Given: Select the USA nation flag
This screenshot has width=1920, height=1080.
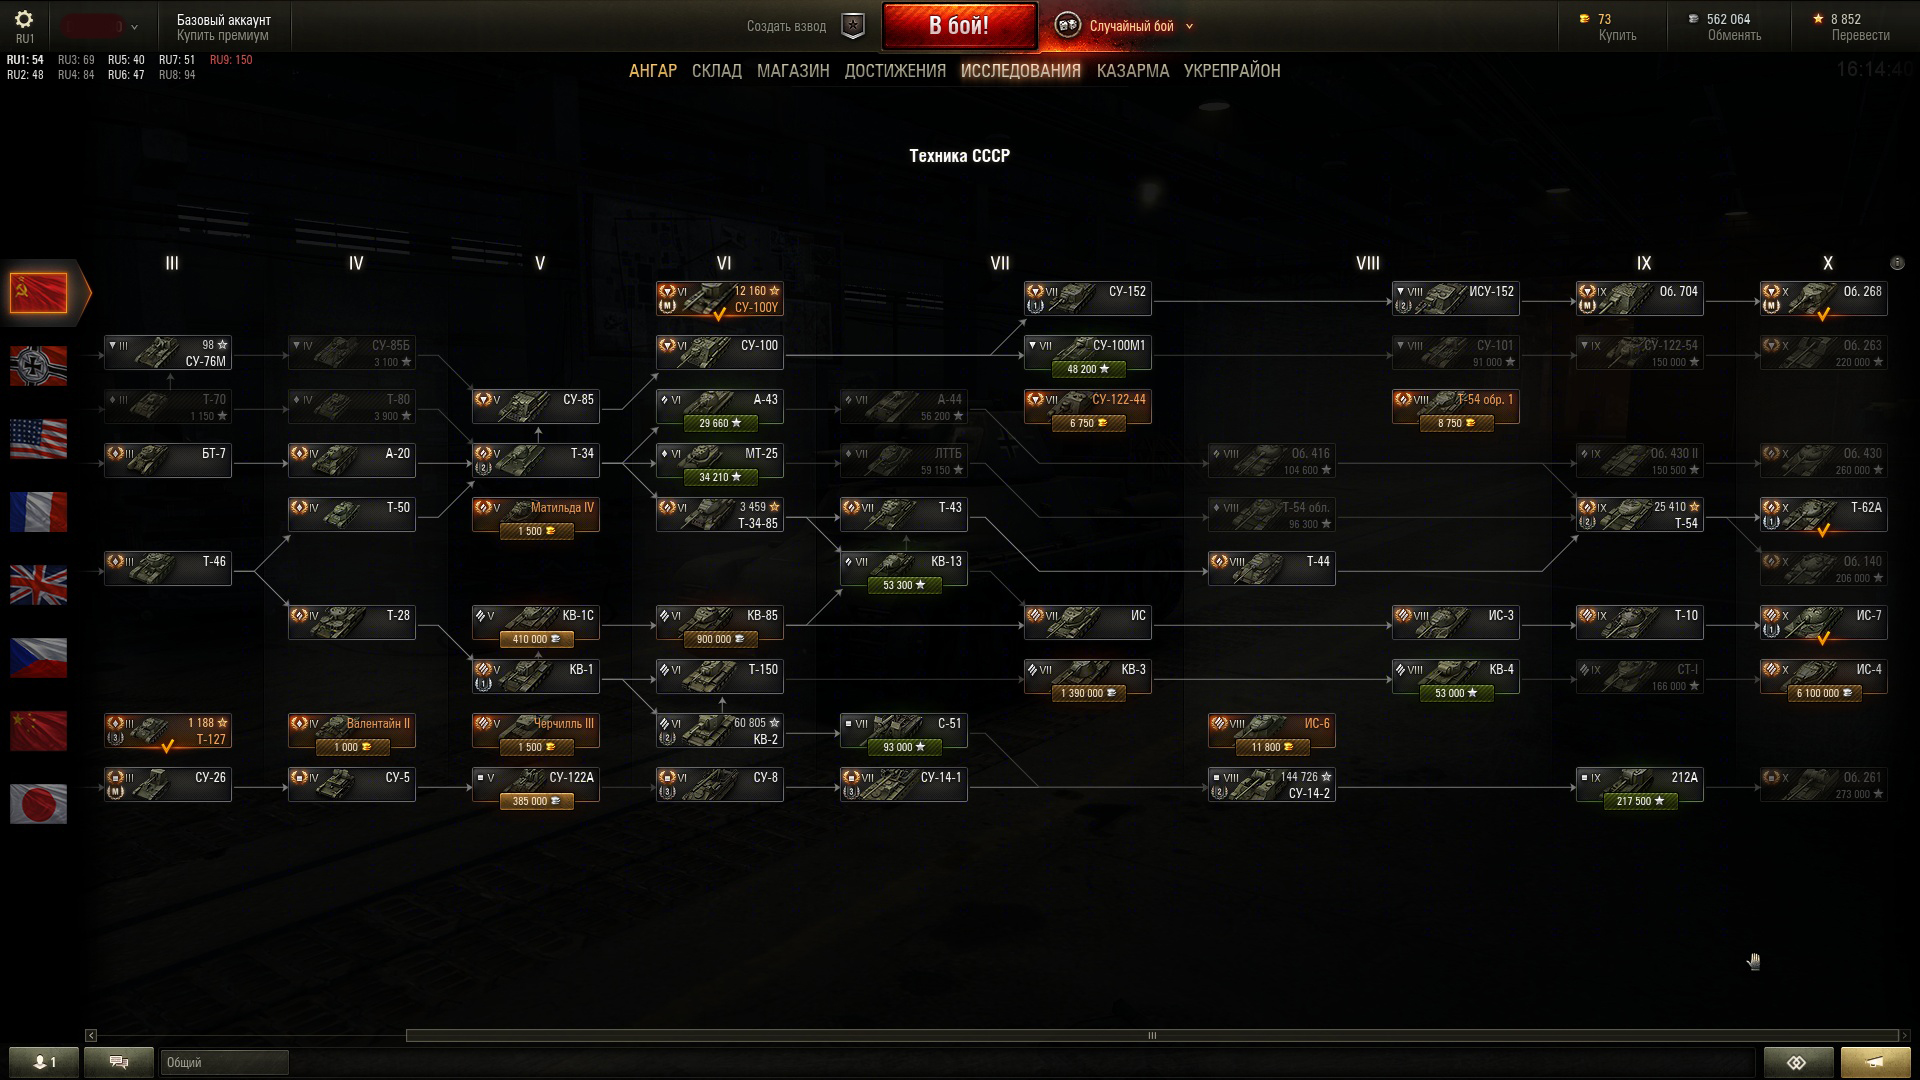Looking at the screenshot, I should (x=38, y=439).
